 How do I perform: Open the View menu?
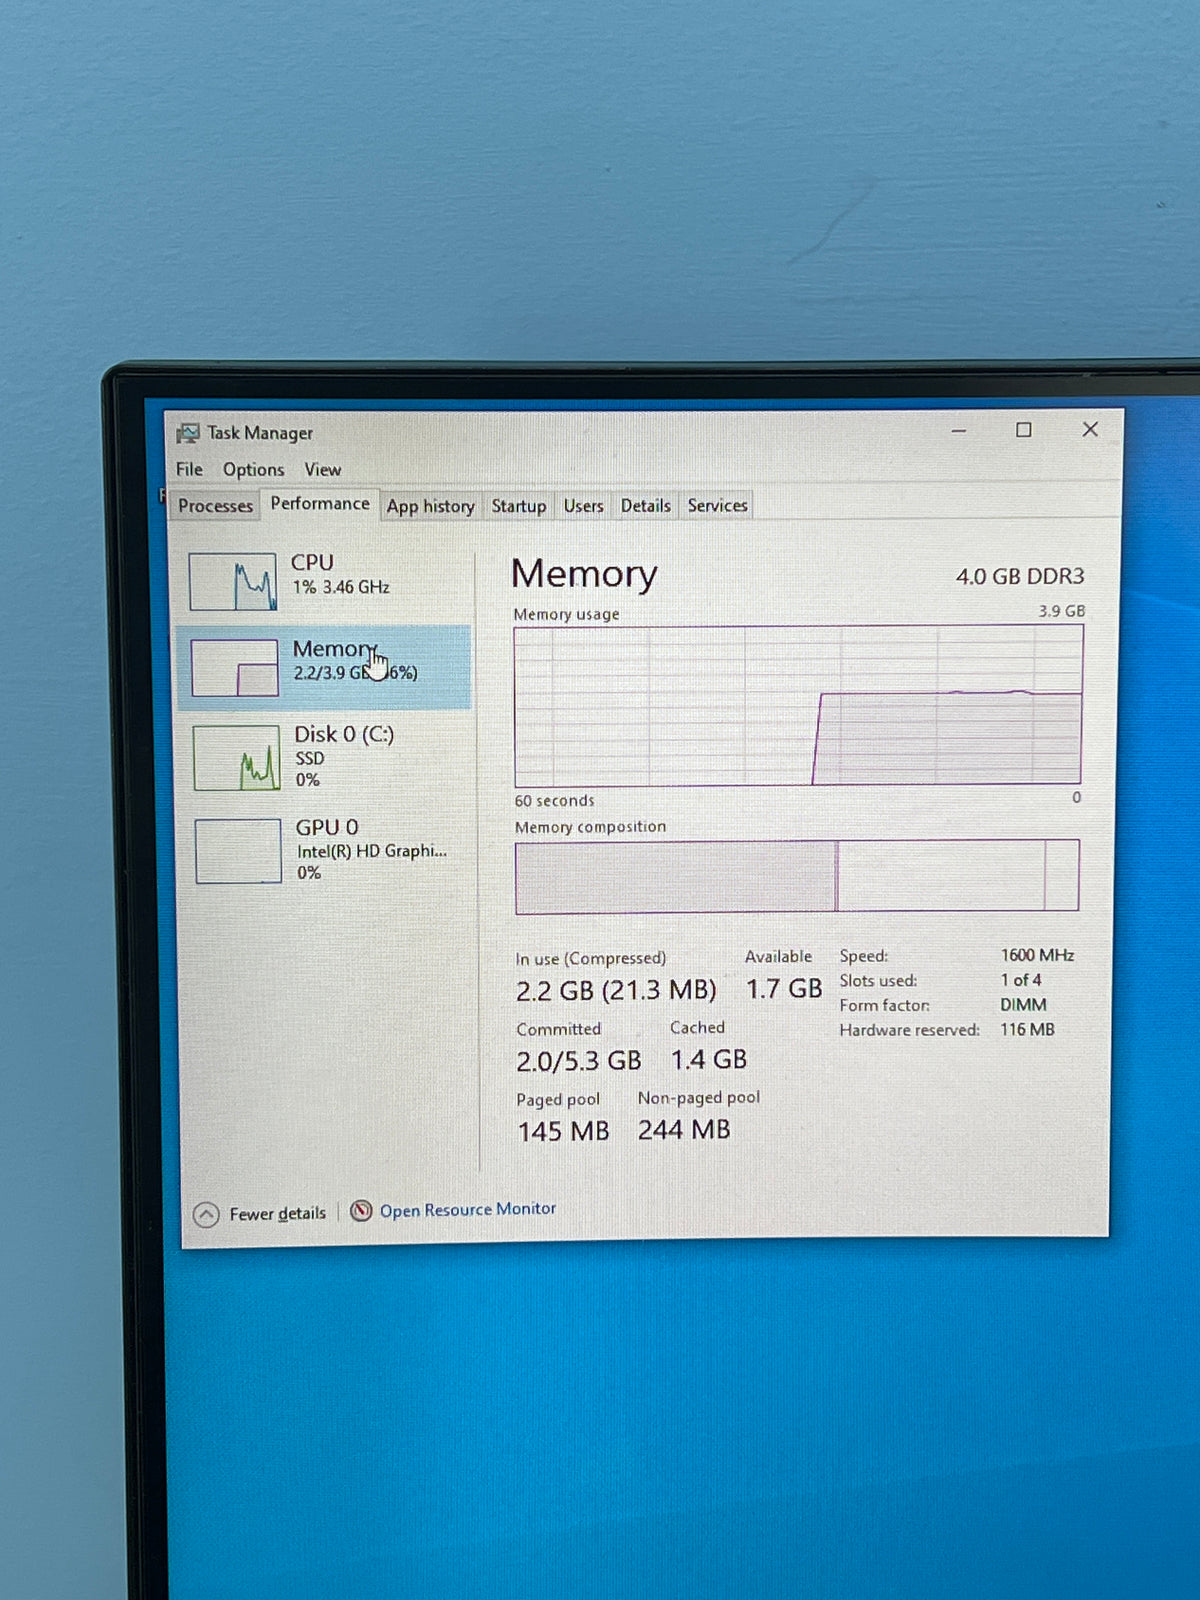322,469
